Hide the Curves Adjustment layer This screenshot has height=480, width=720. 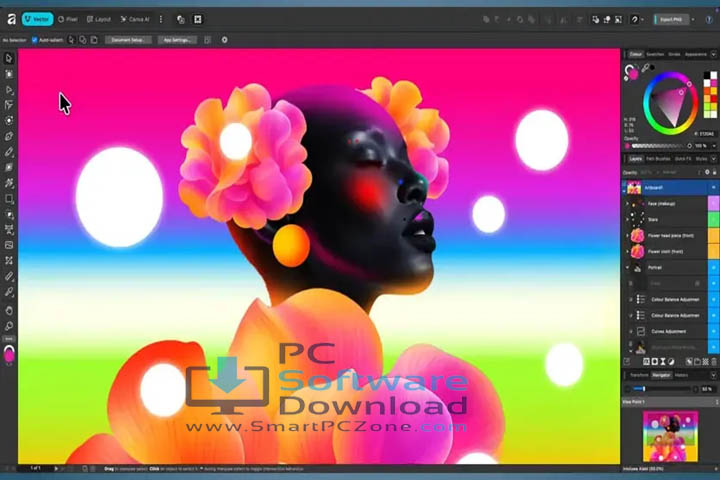click(714, 331)
